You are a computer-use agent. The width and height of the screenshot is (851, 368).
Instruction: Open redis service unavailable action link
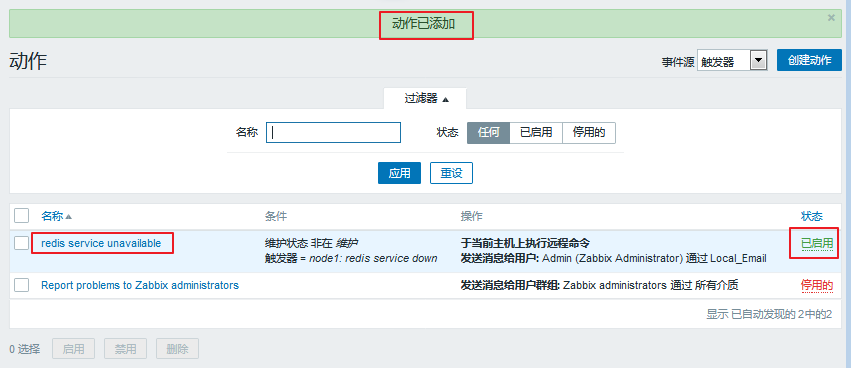tap(101, 243)
